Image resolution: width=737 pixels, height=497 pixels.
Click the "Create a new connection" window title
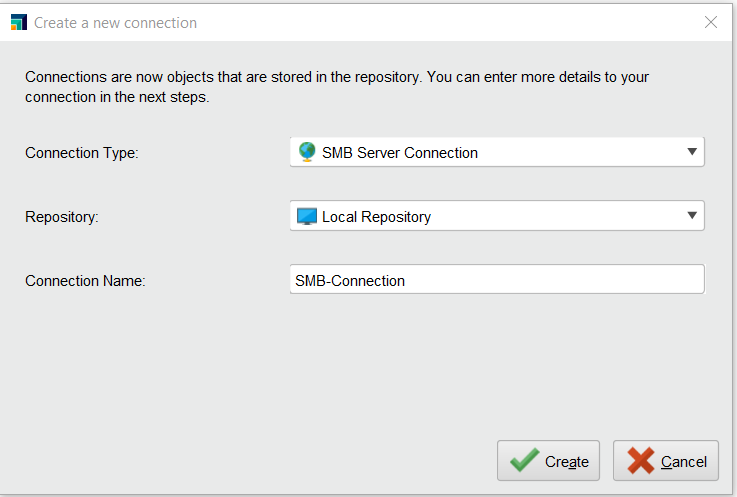115,22
